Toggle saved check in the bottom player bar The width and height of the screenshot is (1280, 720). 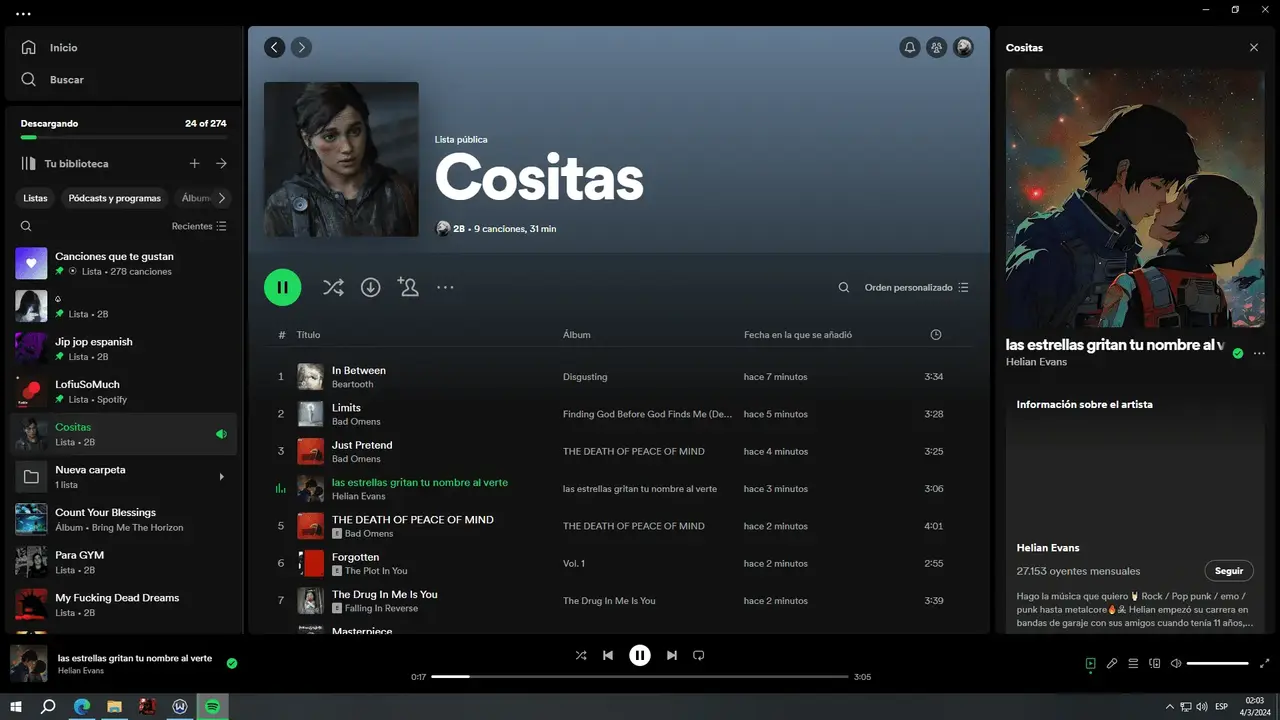[x=232, y=663]
